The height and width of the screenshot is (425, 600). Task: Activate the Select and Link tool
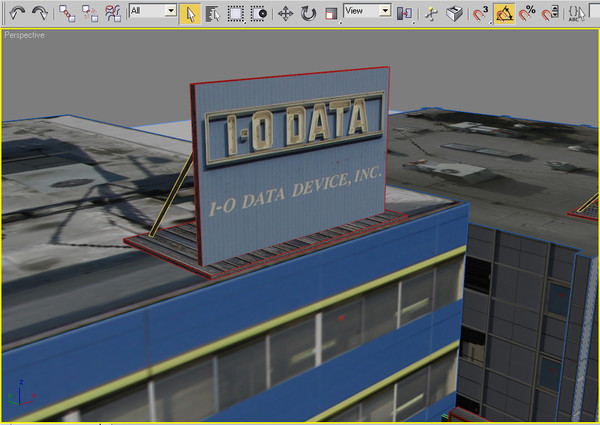pyautogui.click(x=67, y=13)
